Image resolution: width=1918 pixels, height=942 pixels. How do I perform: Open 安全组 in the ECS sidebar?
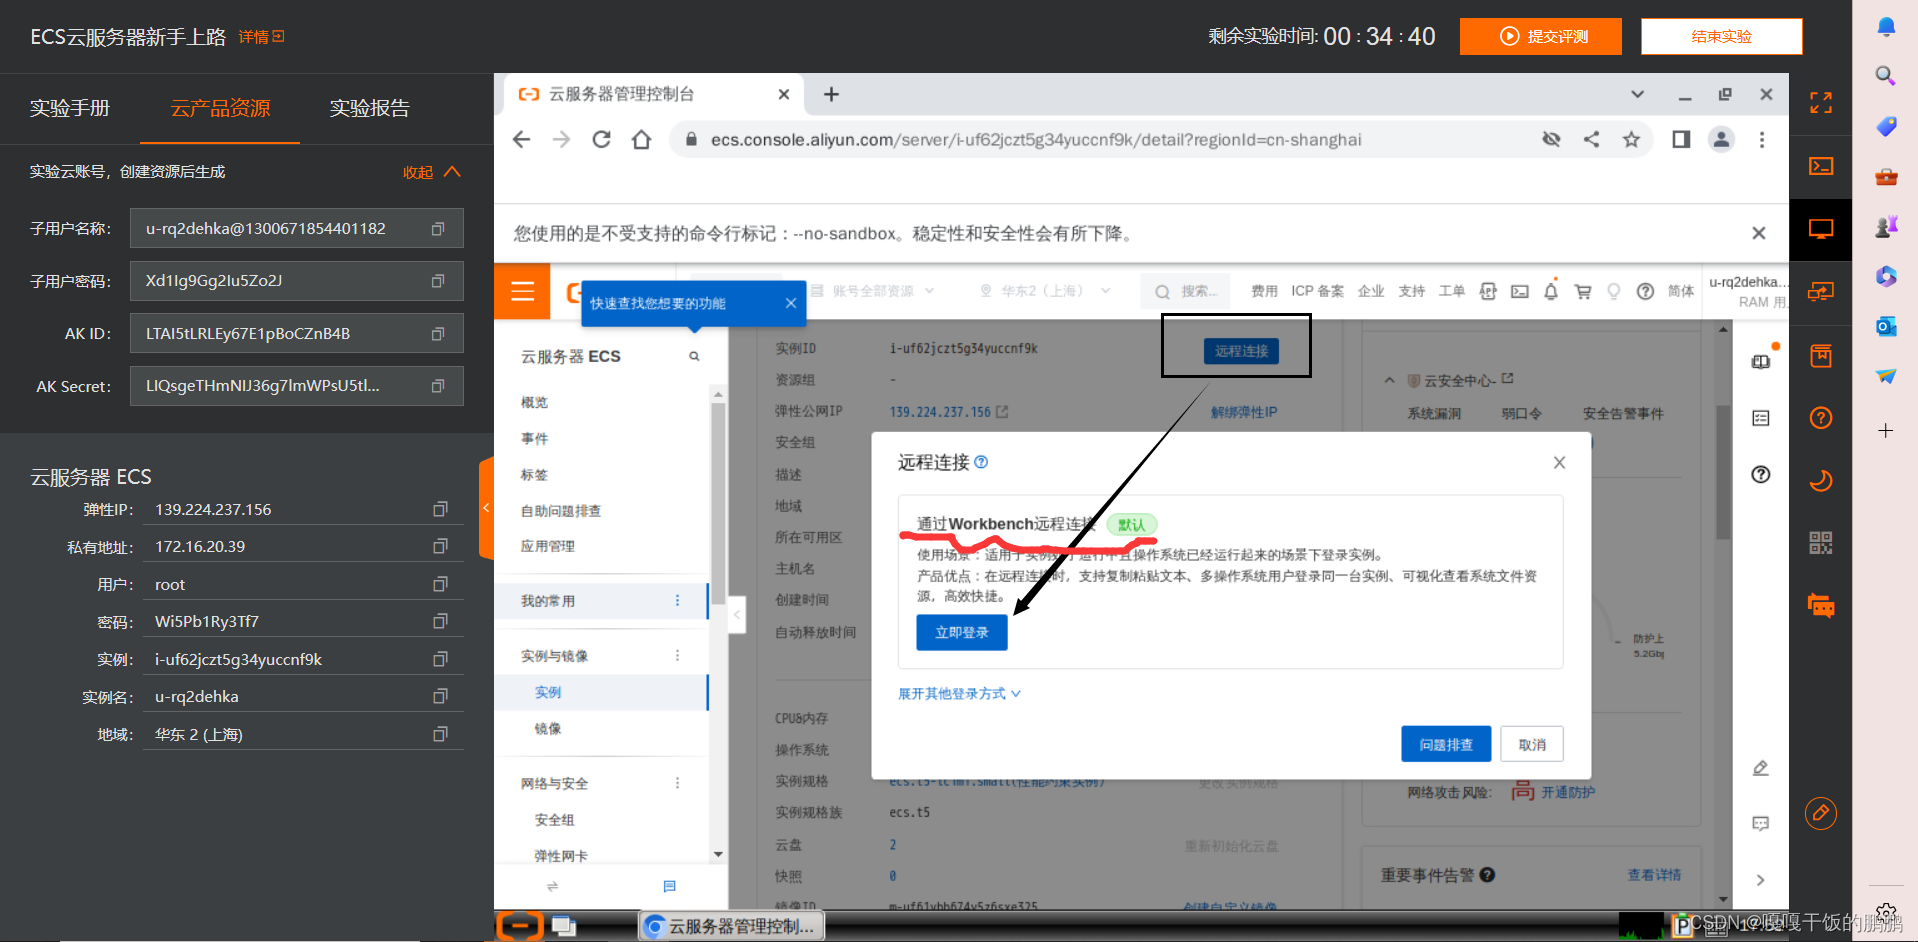click(554, 819)
